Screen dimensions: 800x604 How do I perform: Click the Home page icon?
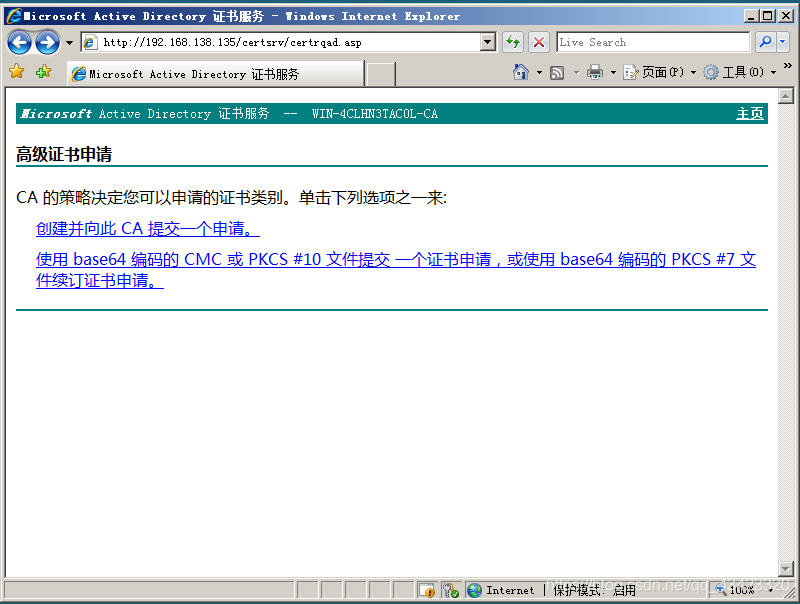[x=521, y=72]
